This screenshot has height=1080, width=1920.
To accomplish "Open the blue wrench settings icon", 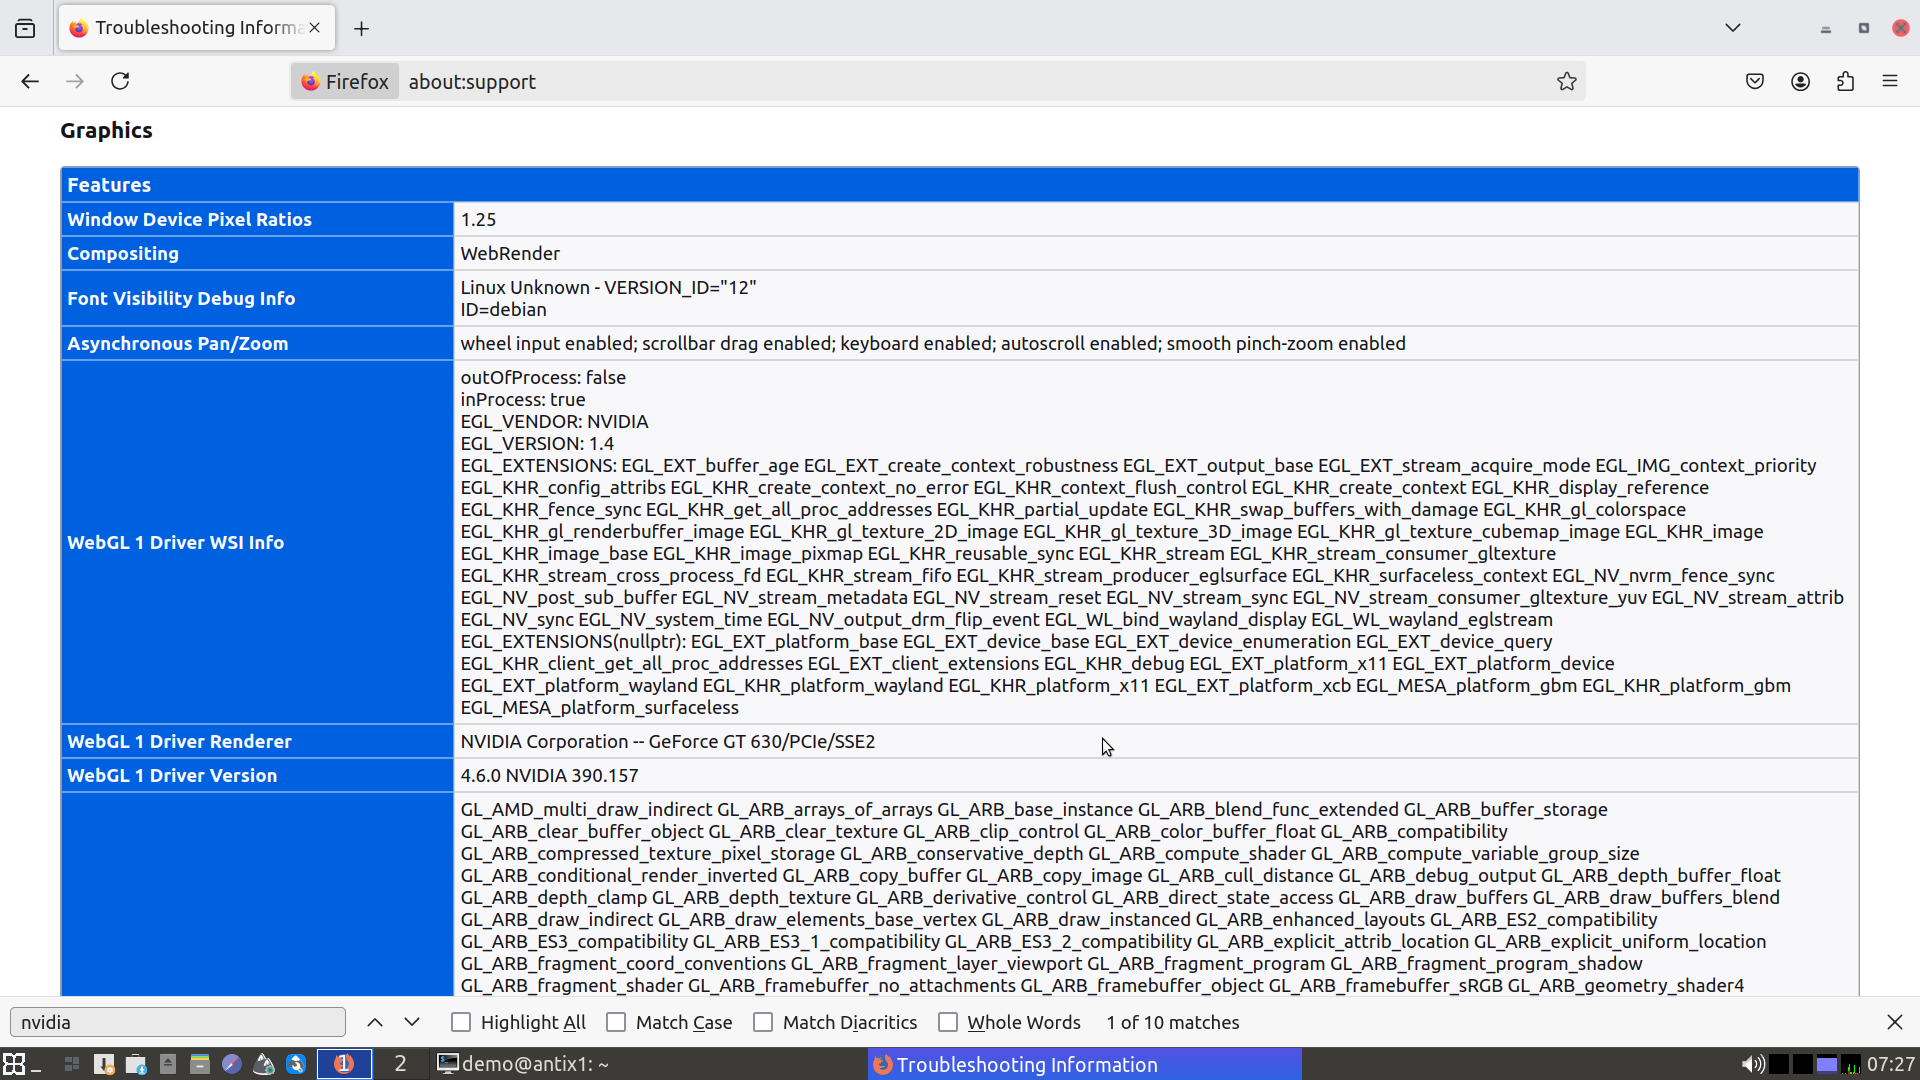I will click(296, 1064).
